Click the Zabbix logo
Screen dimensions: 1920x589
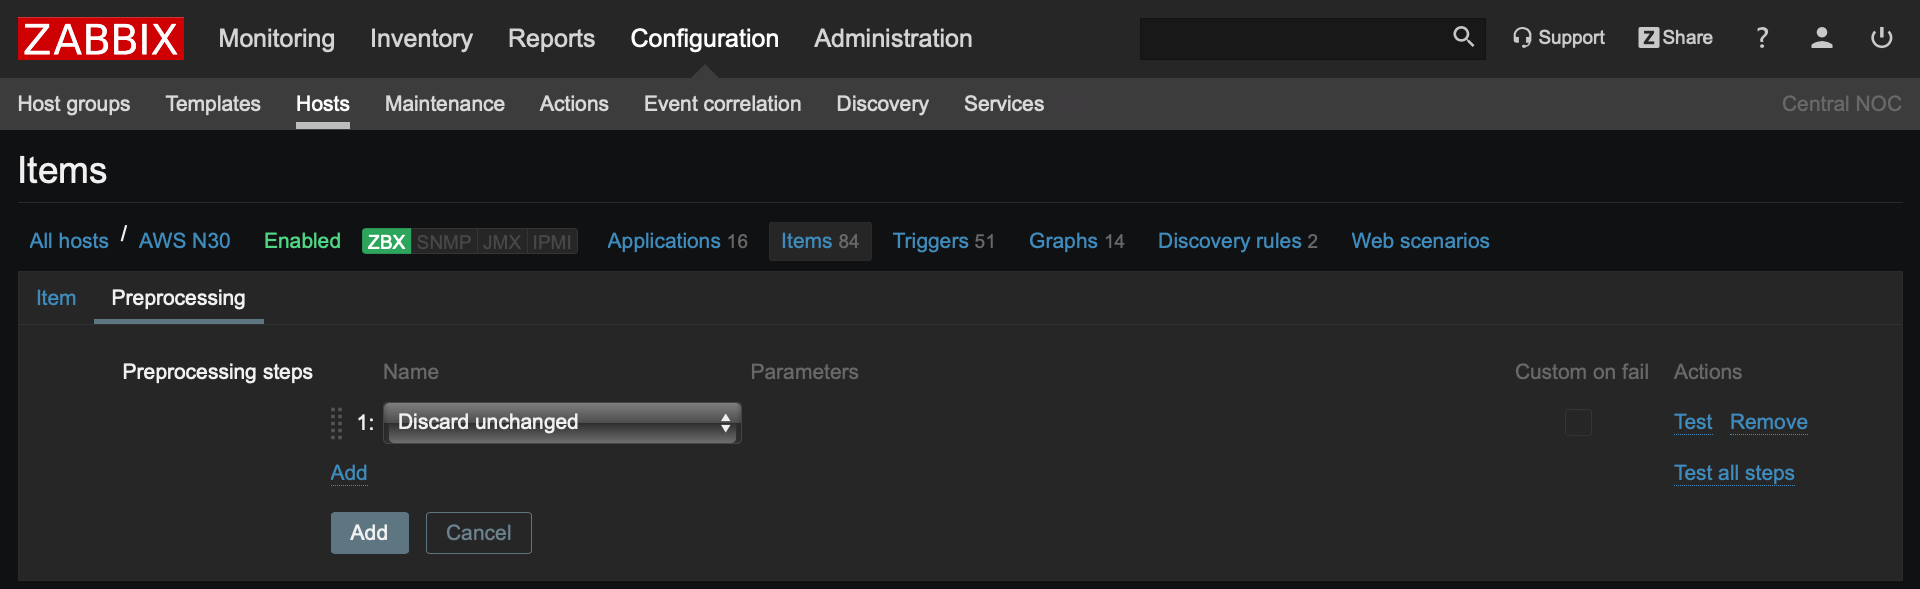coord(100,39)
